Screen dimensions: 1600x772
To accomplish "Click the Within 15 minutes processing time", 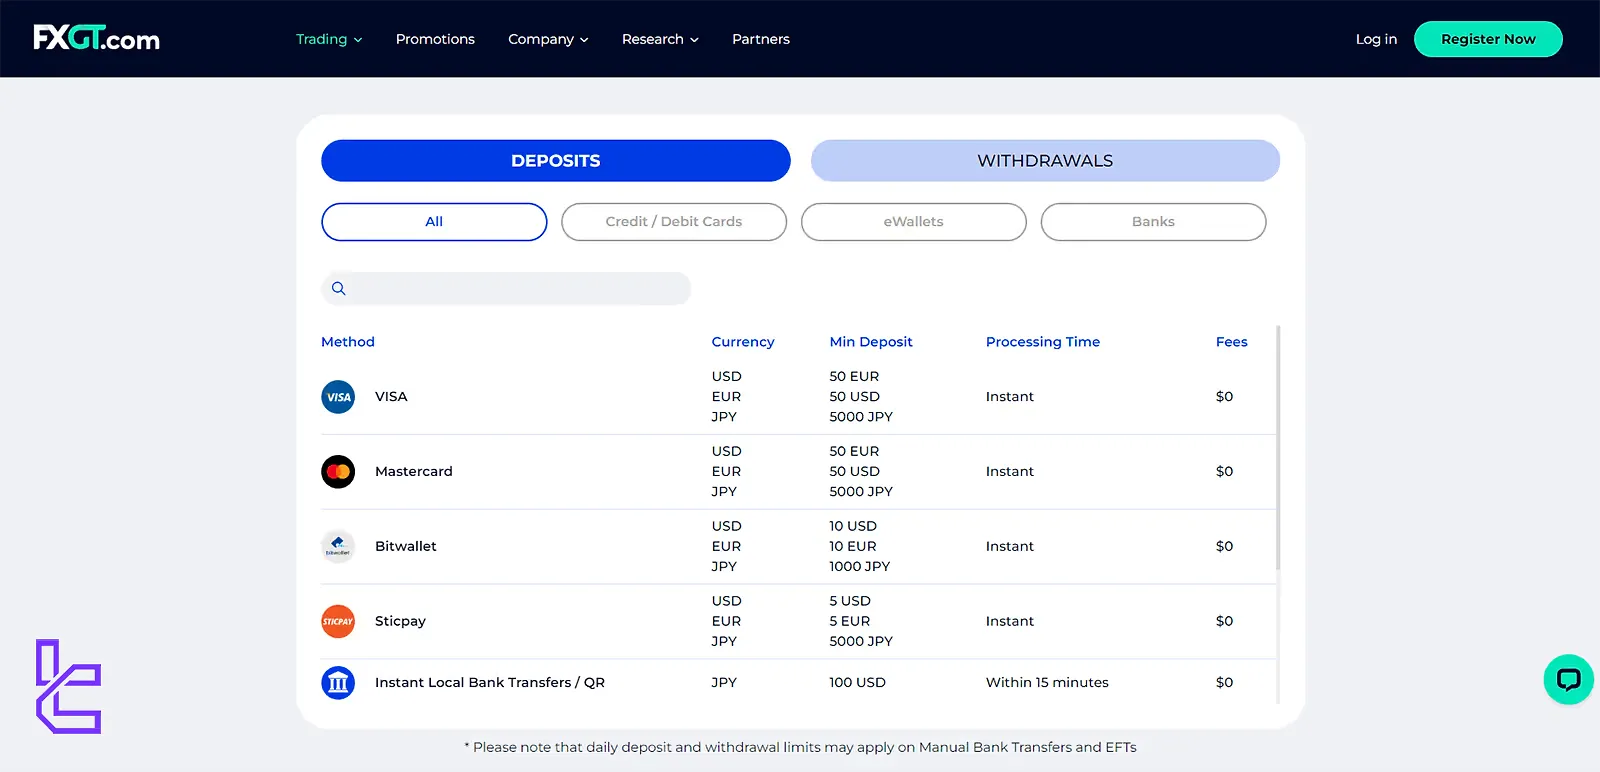I will pos(1047,683).
